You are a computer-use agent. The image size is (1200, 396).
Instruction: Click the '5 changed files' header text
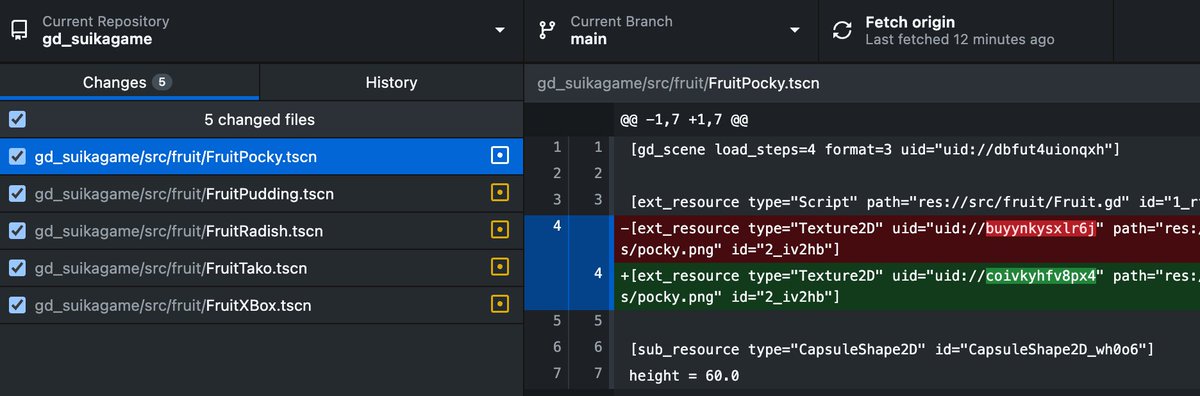pyautogui.click(x=260, y=120)
